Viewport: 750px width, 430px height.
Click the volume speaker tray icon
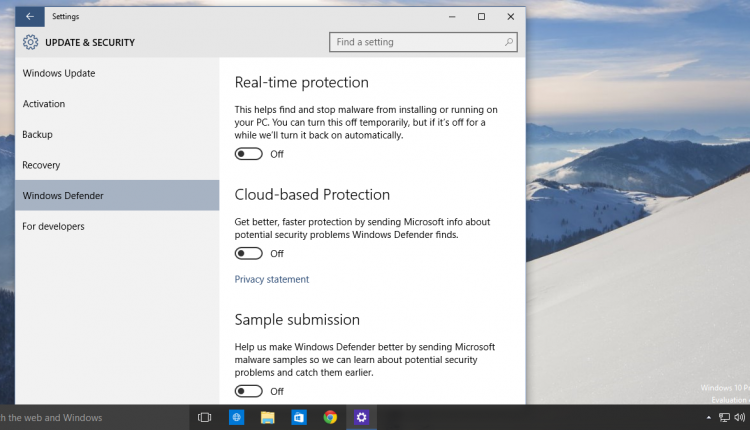pyautogui.click(x=739, y=418)
